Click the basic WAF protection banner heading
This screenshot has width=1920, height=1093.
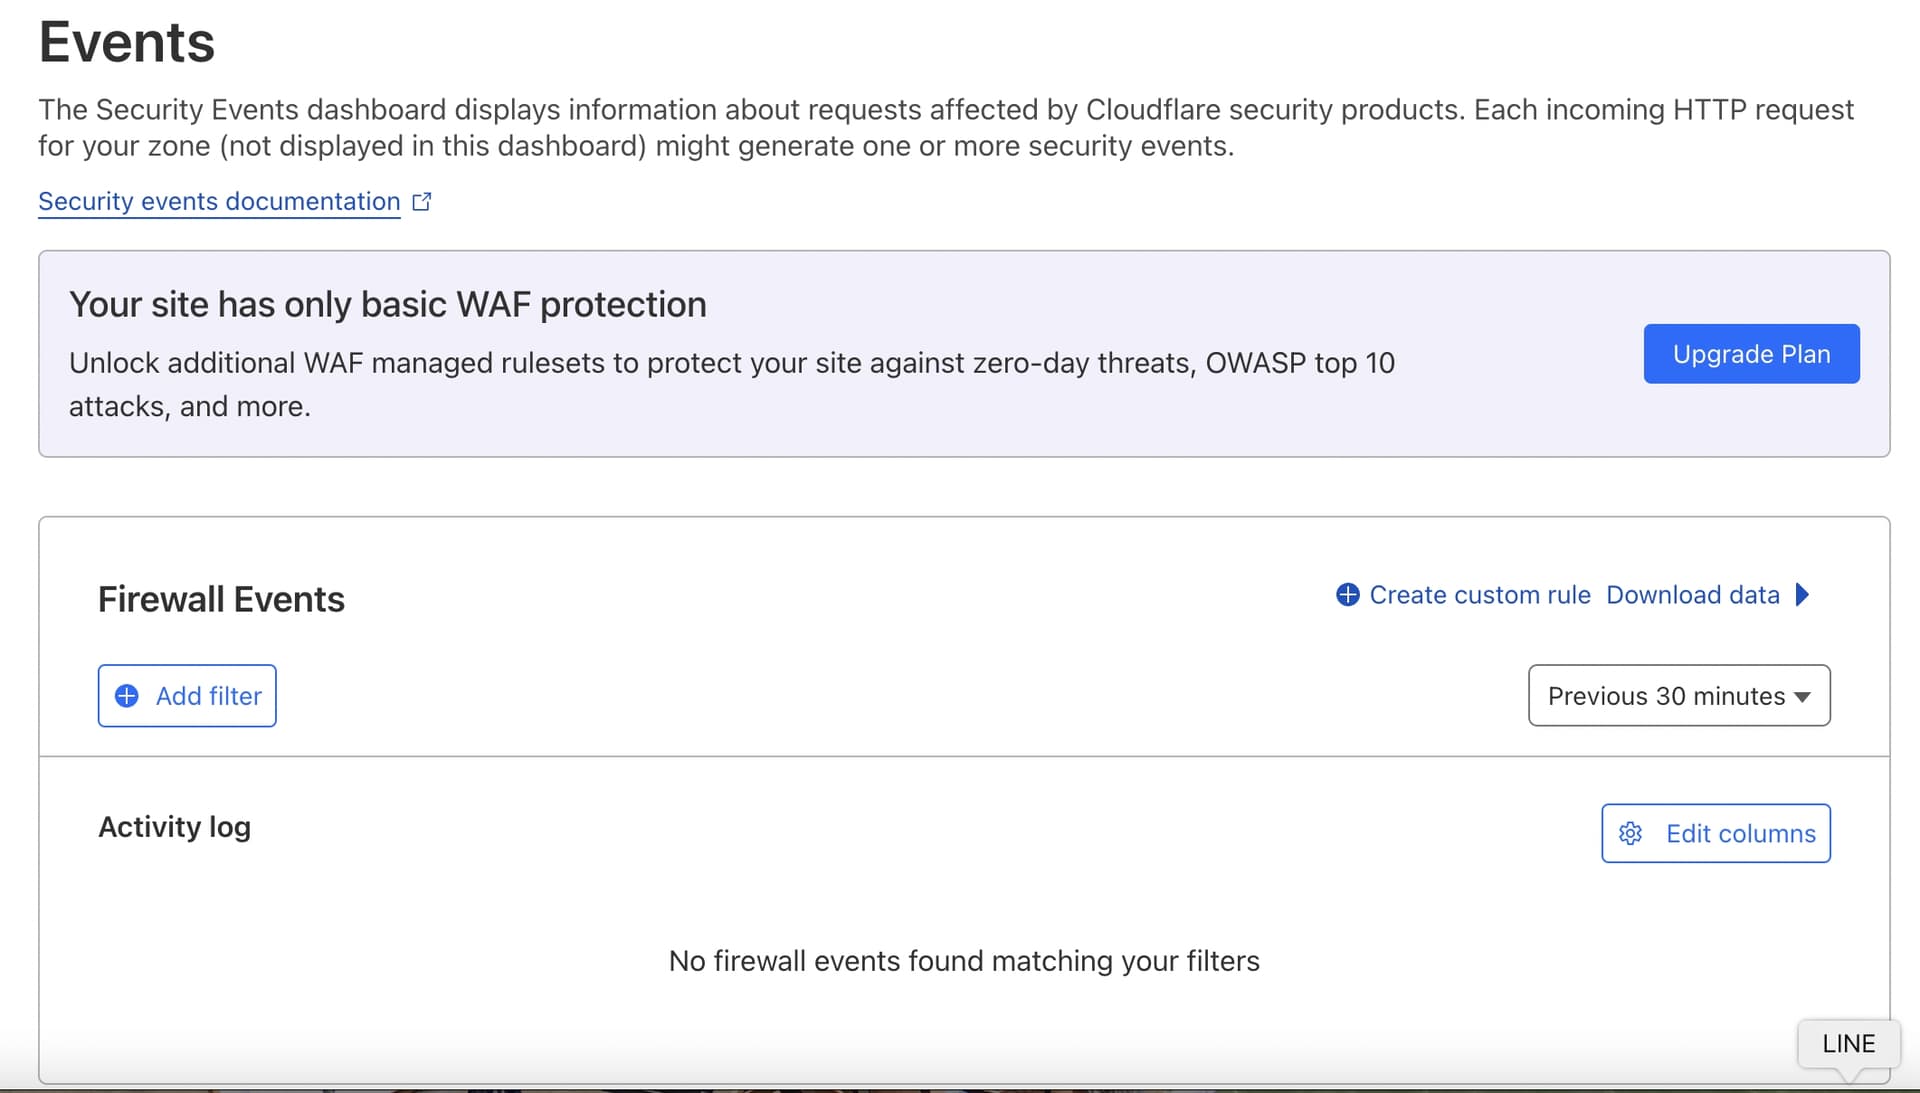click(x=388, y=304)
